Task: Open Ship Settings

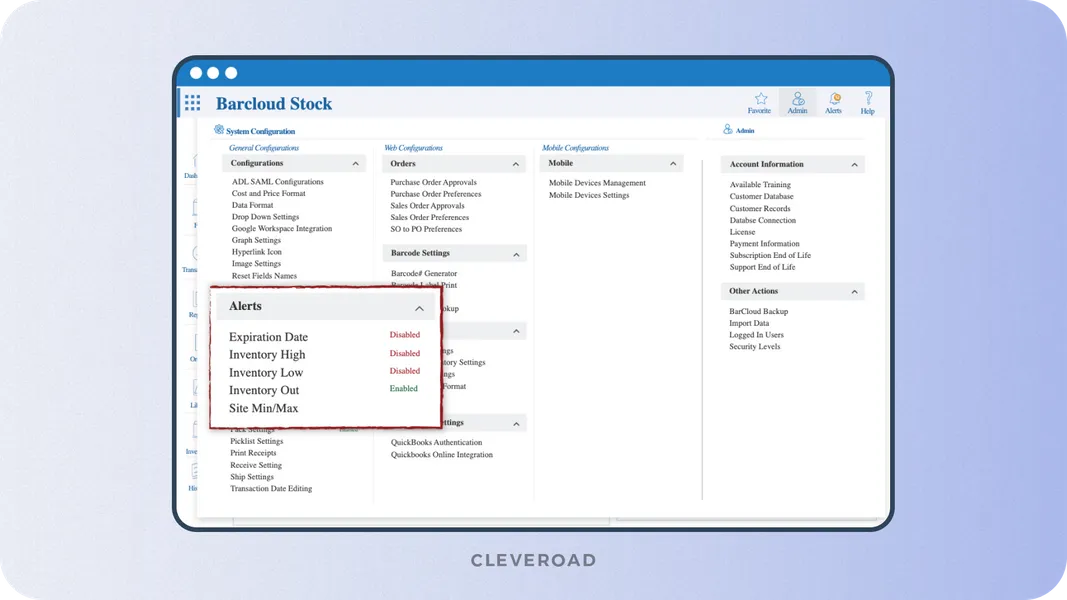Action: pos(252,477)
